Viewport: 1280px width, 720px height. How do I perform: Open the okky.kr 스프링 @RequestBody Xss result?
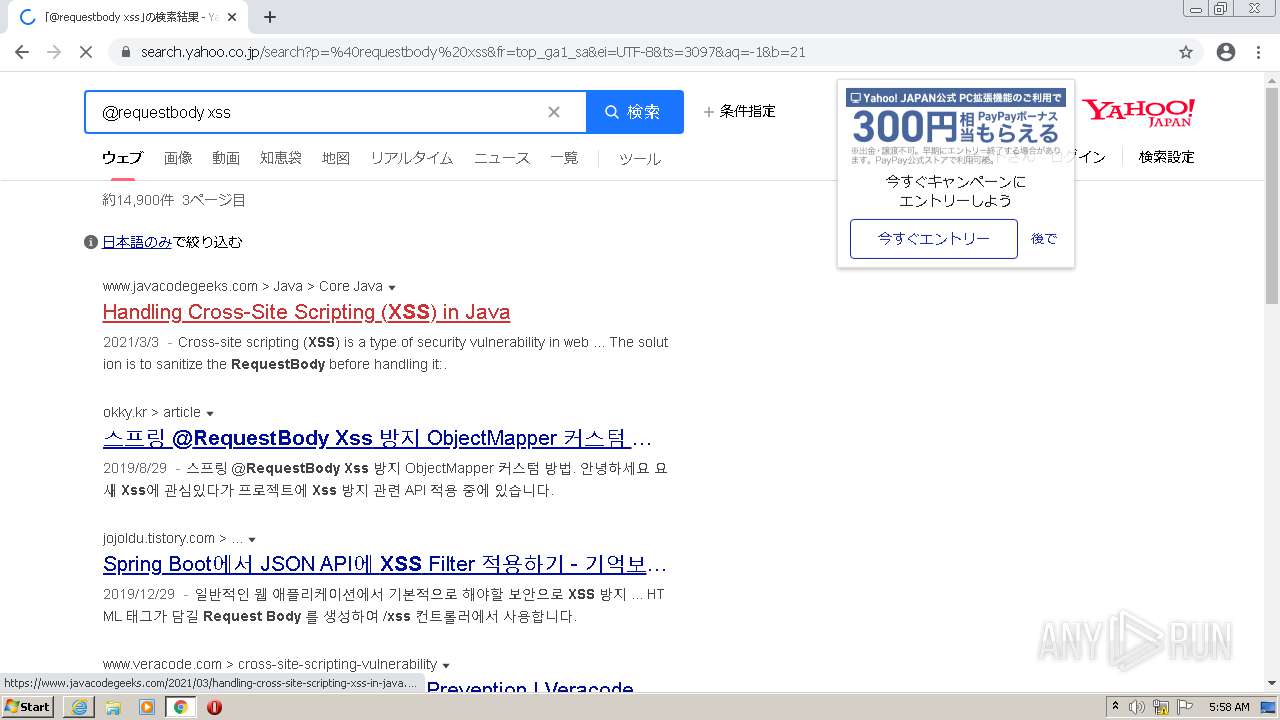[377, 438]
